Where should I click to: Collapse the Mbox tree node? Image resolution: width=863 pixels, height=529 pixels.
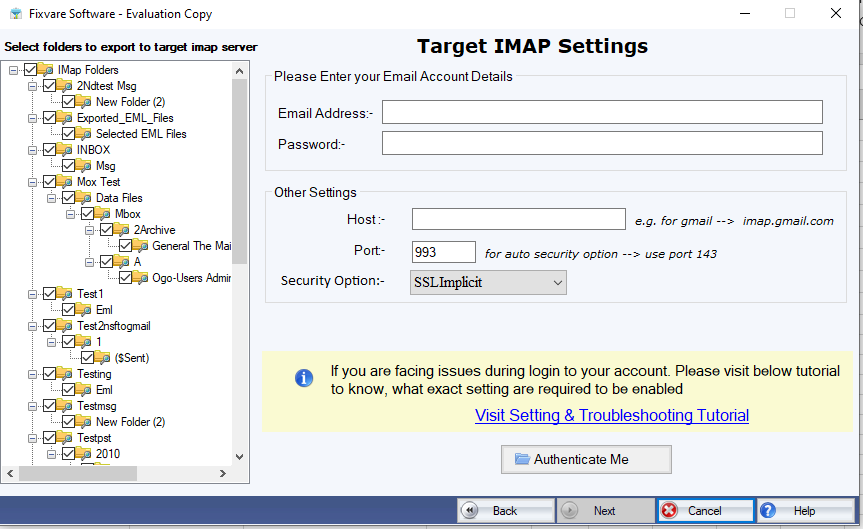tap(70, 214)
